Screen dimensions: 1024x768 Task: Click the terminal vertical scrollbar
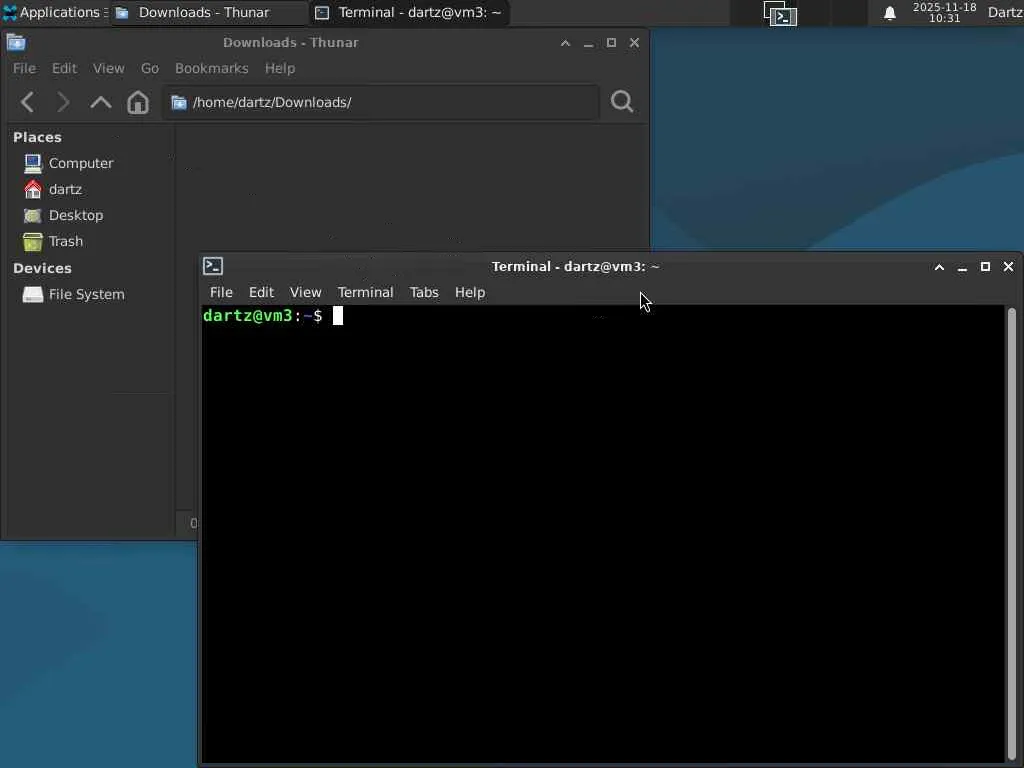coord(1012,534)
